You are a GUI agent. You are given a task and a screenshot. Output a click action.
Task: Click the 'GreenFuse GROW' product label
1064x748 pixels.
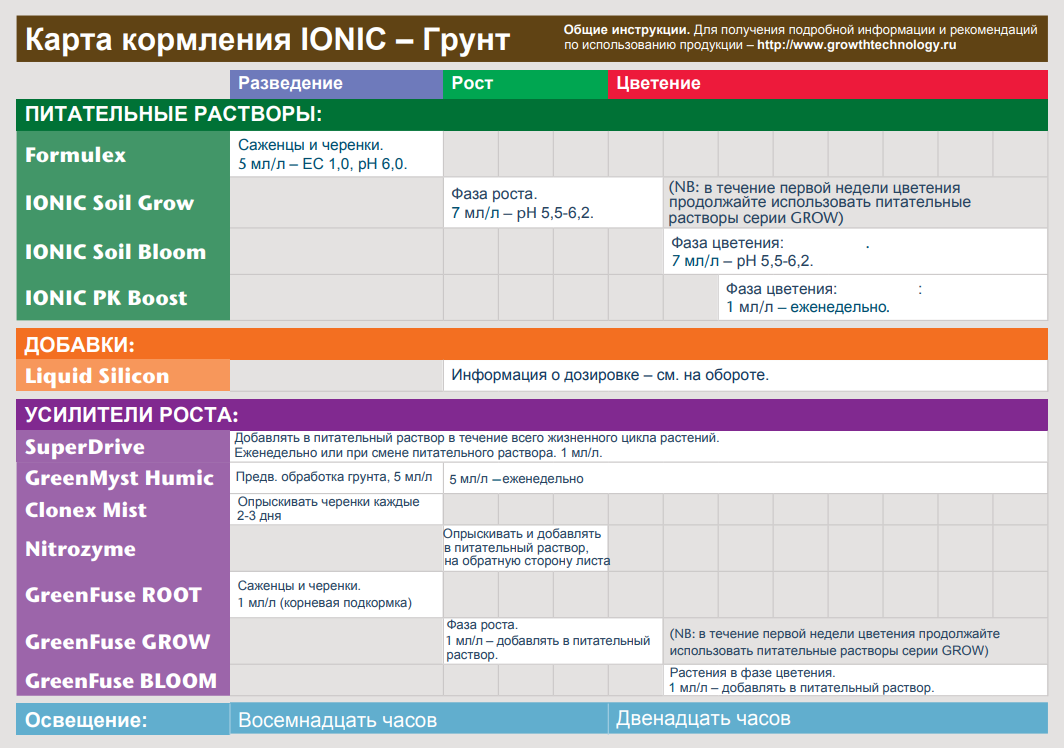point(117,642)
